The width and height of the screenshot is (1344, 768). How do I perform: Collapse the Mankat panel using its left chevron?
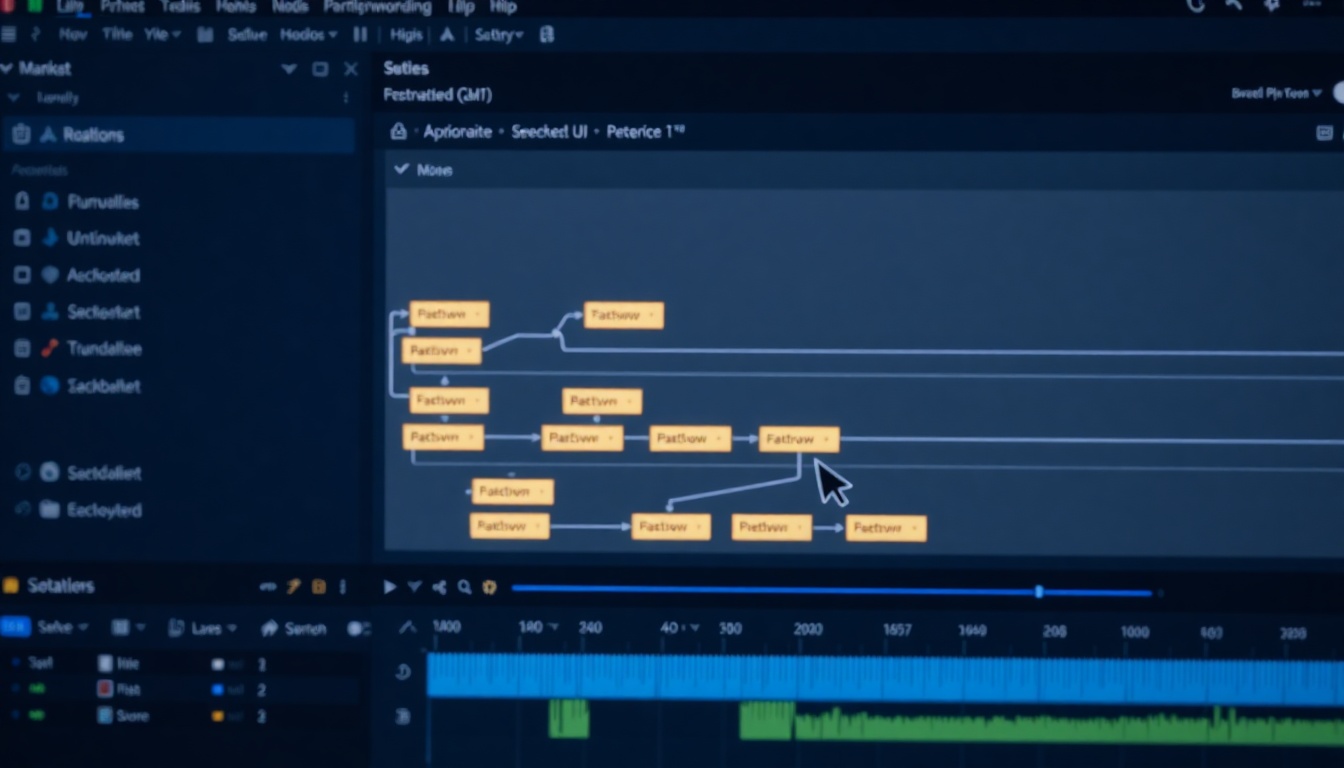7,69
